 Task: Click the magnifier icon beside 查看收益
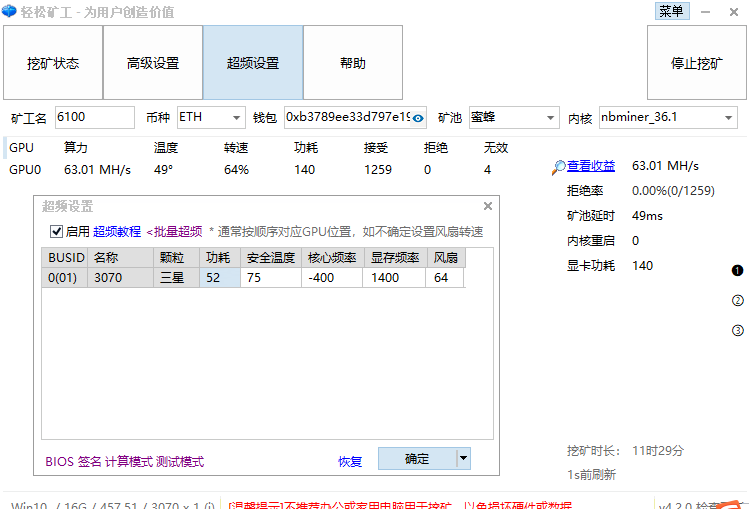tap(558, 167)
